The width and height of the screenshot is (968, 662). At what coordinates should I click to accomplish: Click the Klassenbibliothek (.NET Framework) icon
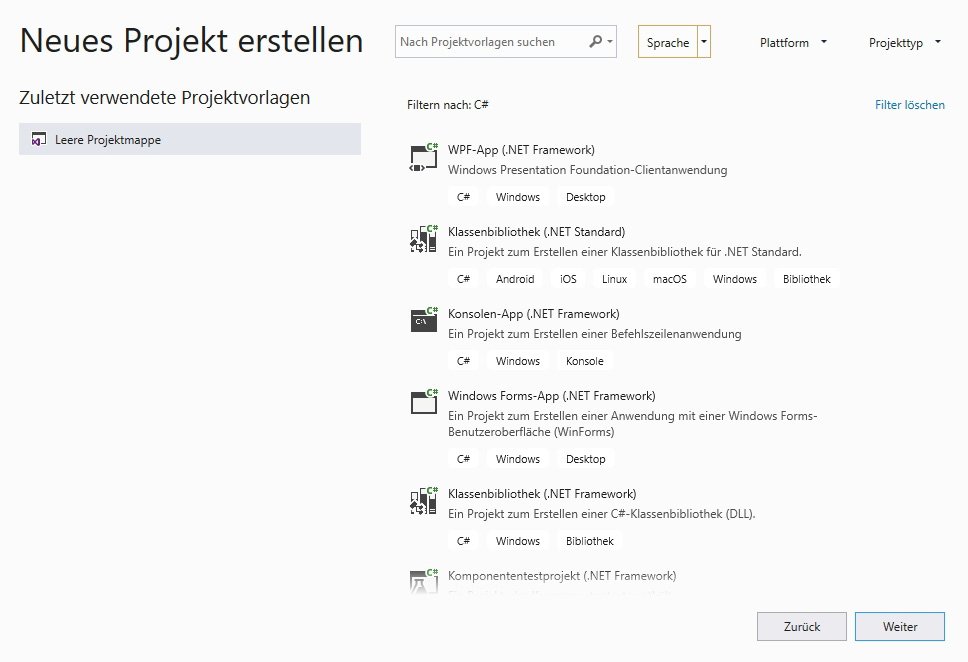pyautogui.click(x=422, y=501)
